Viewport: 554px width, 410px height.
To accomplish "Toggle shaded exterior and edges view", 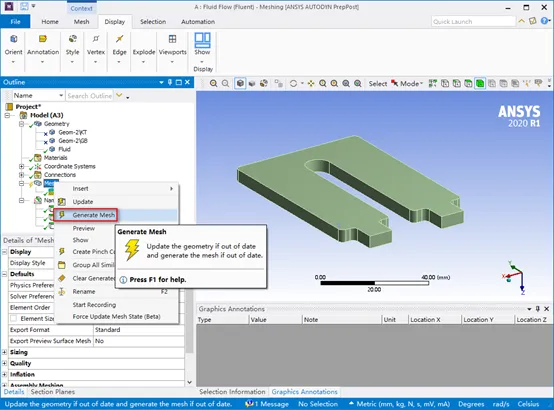I will 240,84.
